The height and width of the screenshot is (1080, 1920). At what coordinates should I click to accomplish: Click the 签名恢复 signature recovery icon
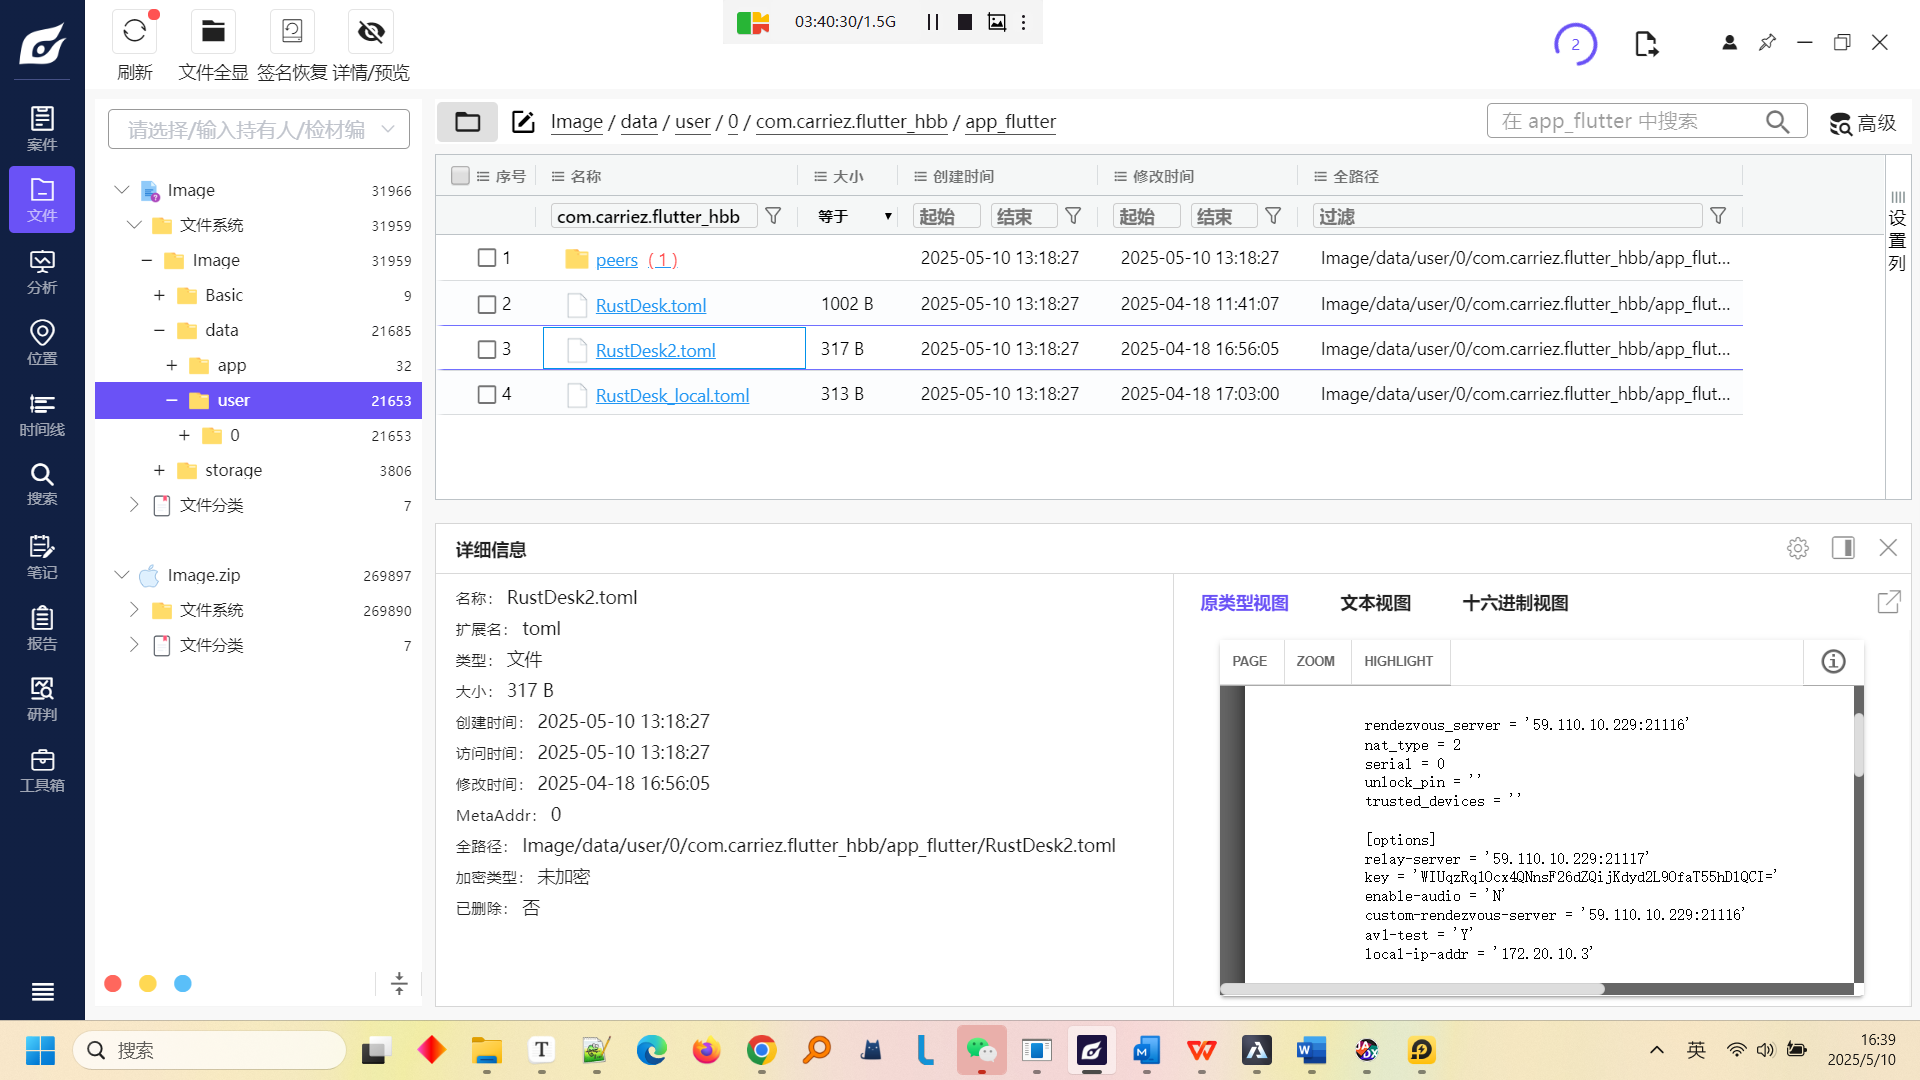292,32
